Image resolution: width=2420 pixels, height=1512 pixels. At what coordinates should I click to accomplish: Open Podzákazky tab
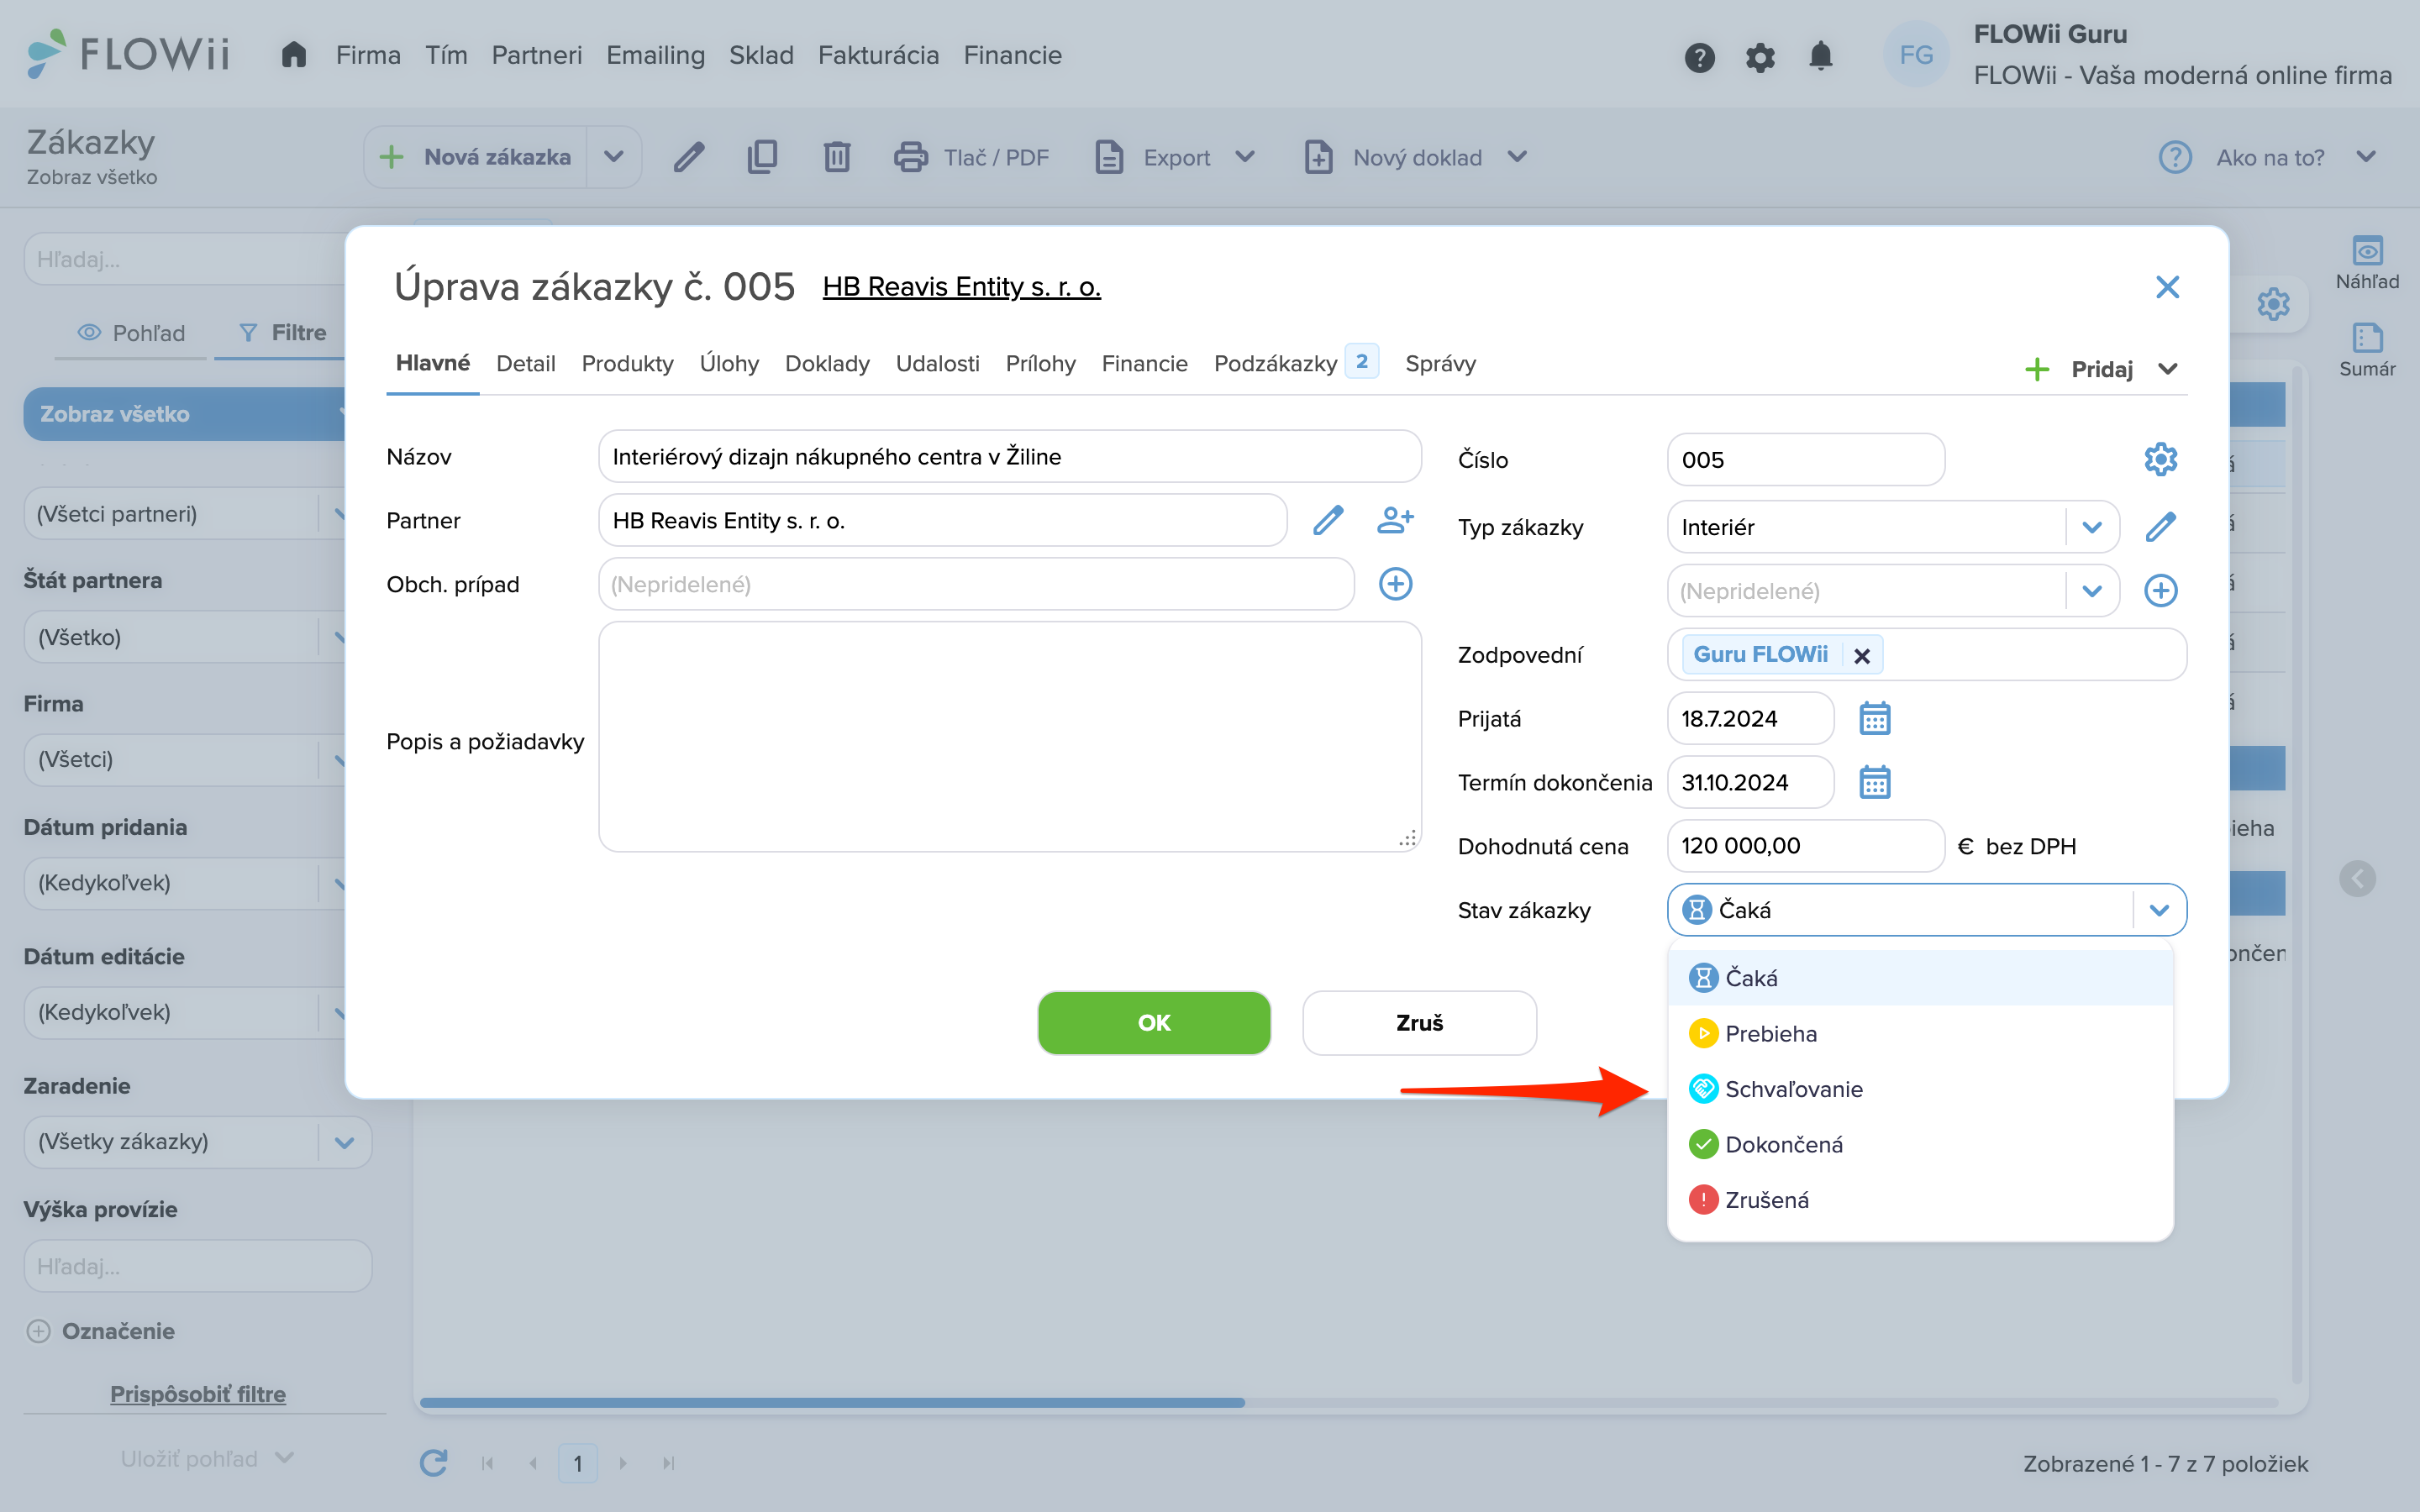click(1295, 364)
